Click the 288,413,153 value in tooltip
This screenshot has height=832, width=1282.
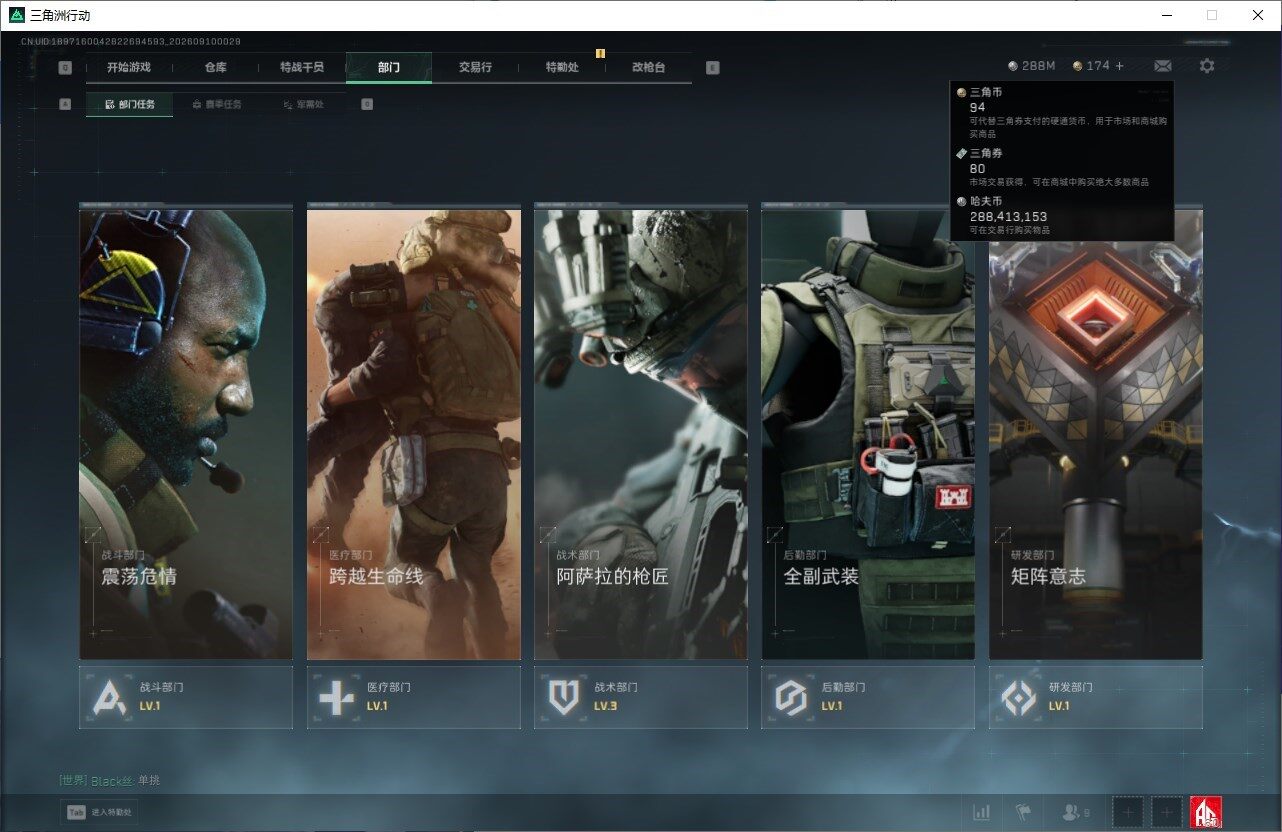click(x=1008, y=216)
